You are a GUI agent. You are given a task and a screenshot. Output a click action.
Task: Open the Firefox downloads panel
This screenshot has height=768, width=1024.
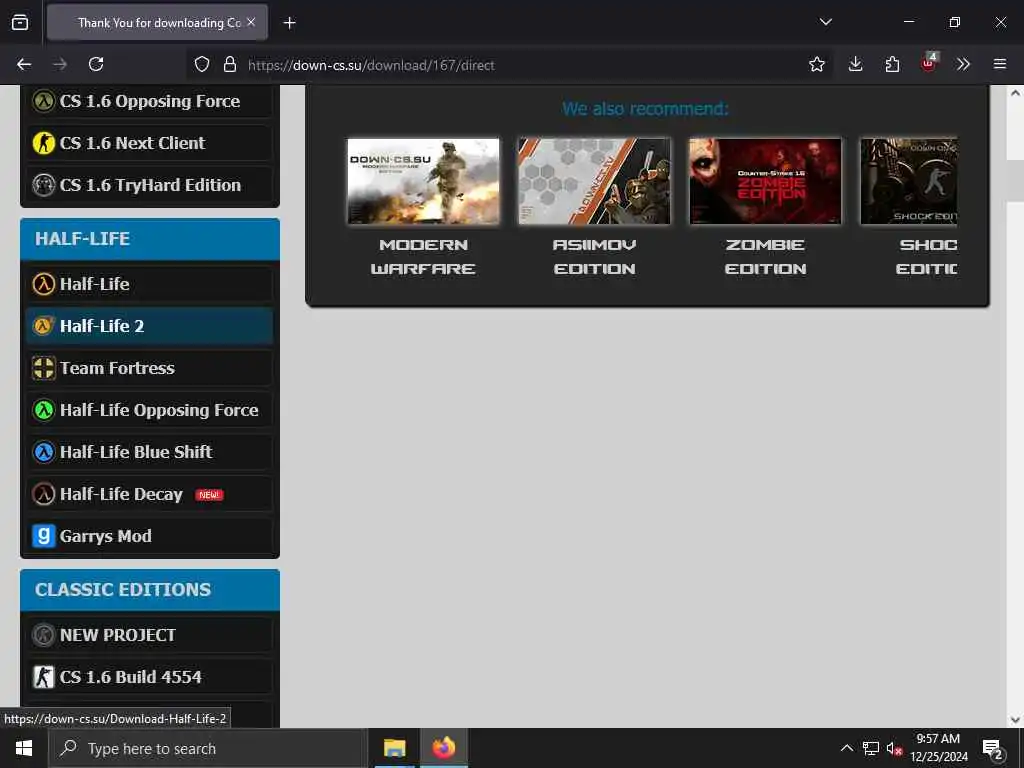tap(856, 64)
